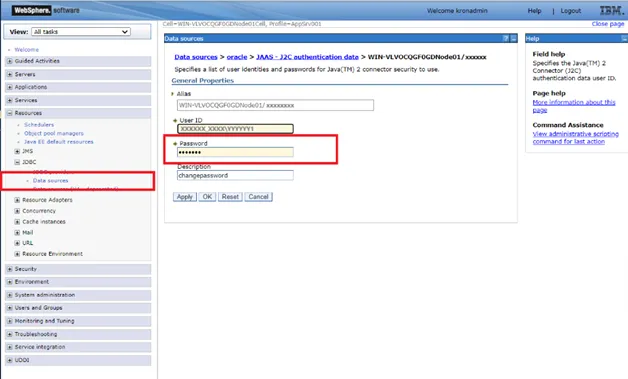Go to JAAS - J2C authentication data breadcrumb
Screen dimensions: 628x379
pos(307,57)
